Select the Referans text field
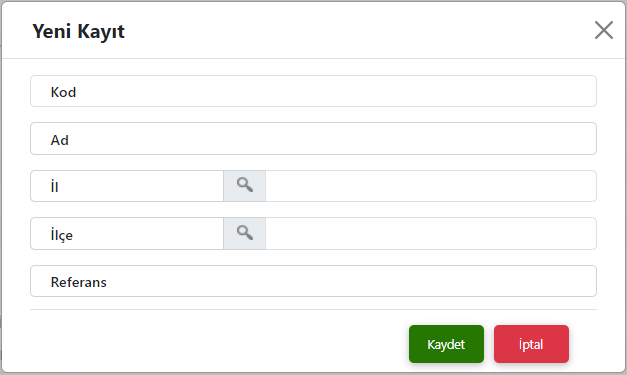The width and height of the screenshot is (627, 375). pyautogui.click(x=314, y=281)
